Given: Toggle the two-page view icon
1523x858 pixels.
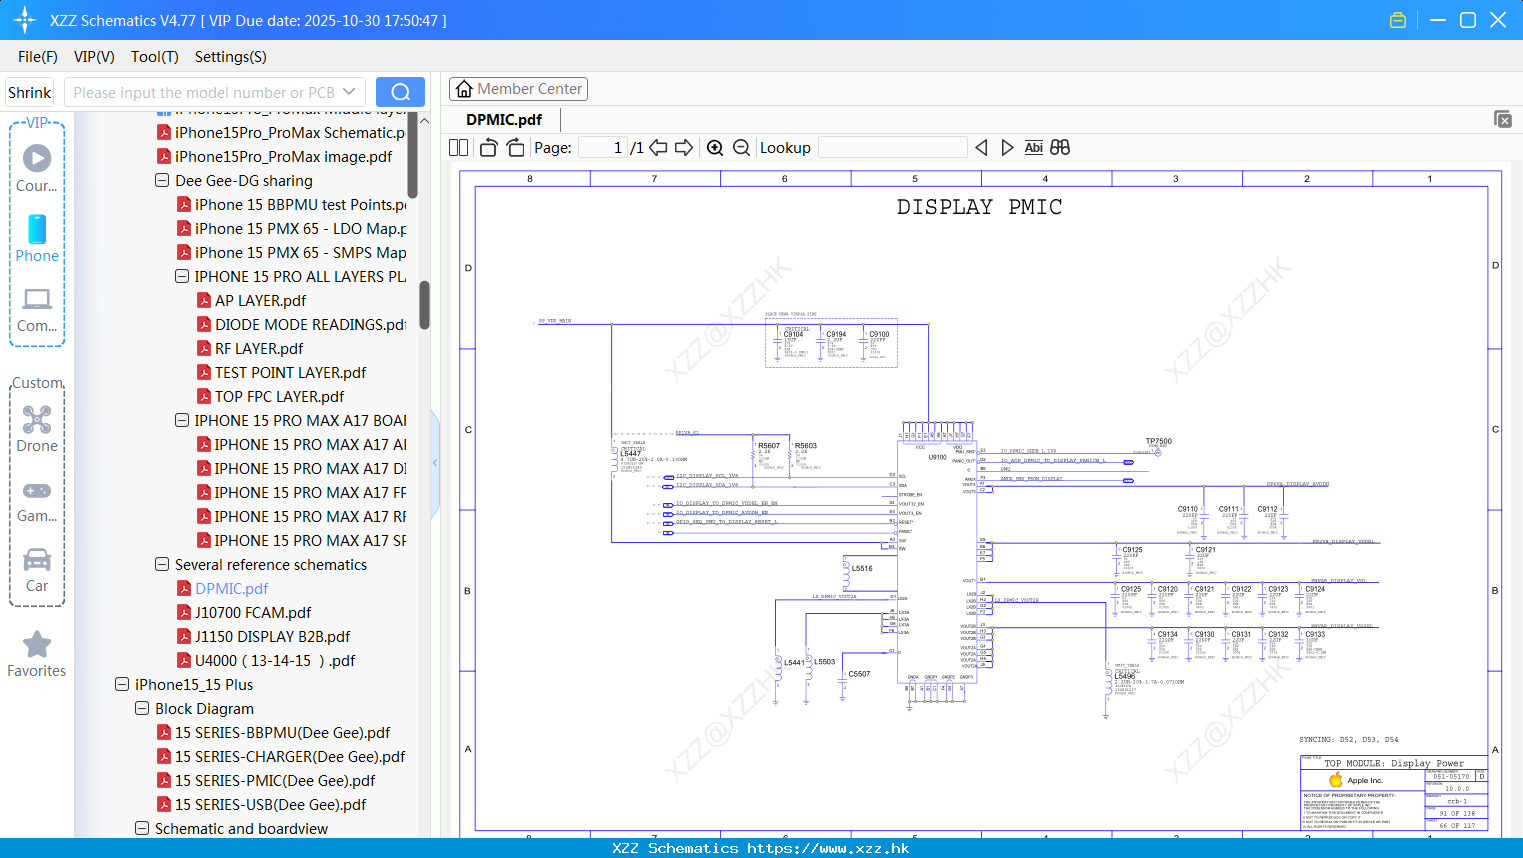Looking at the screenshot, I should pyautogui.click(x=458, y=147).
